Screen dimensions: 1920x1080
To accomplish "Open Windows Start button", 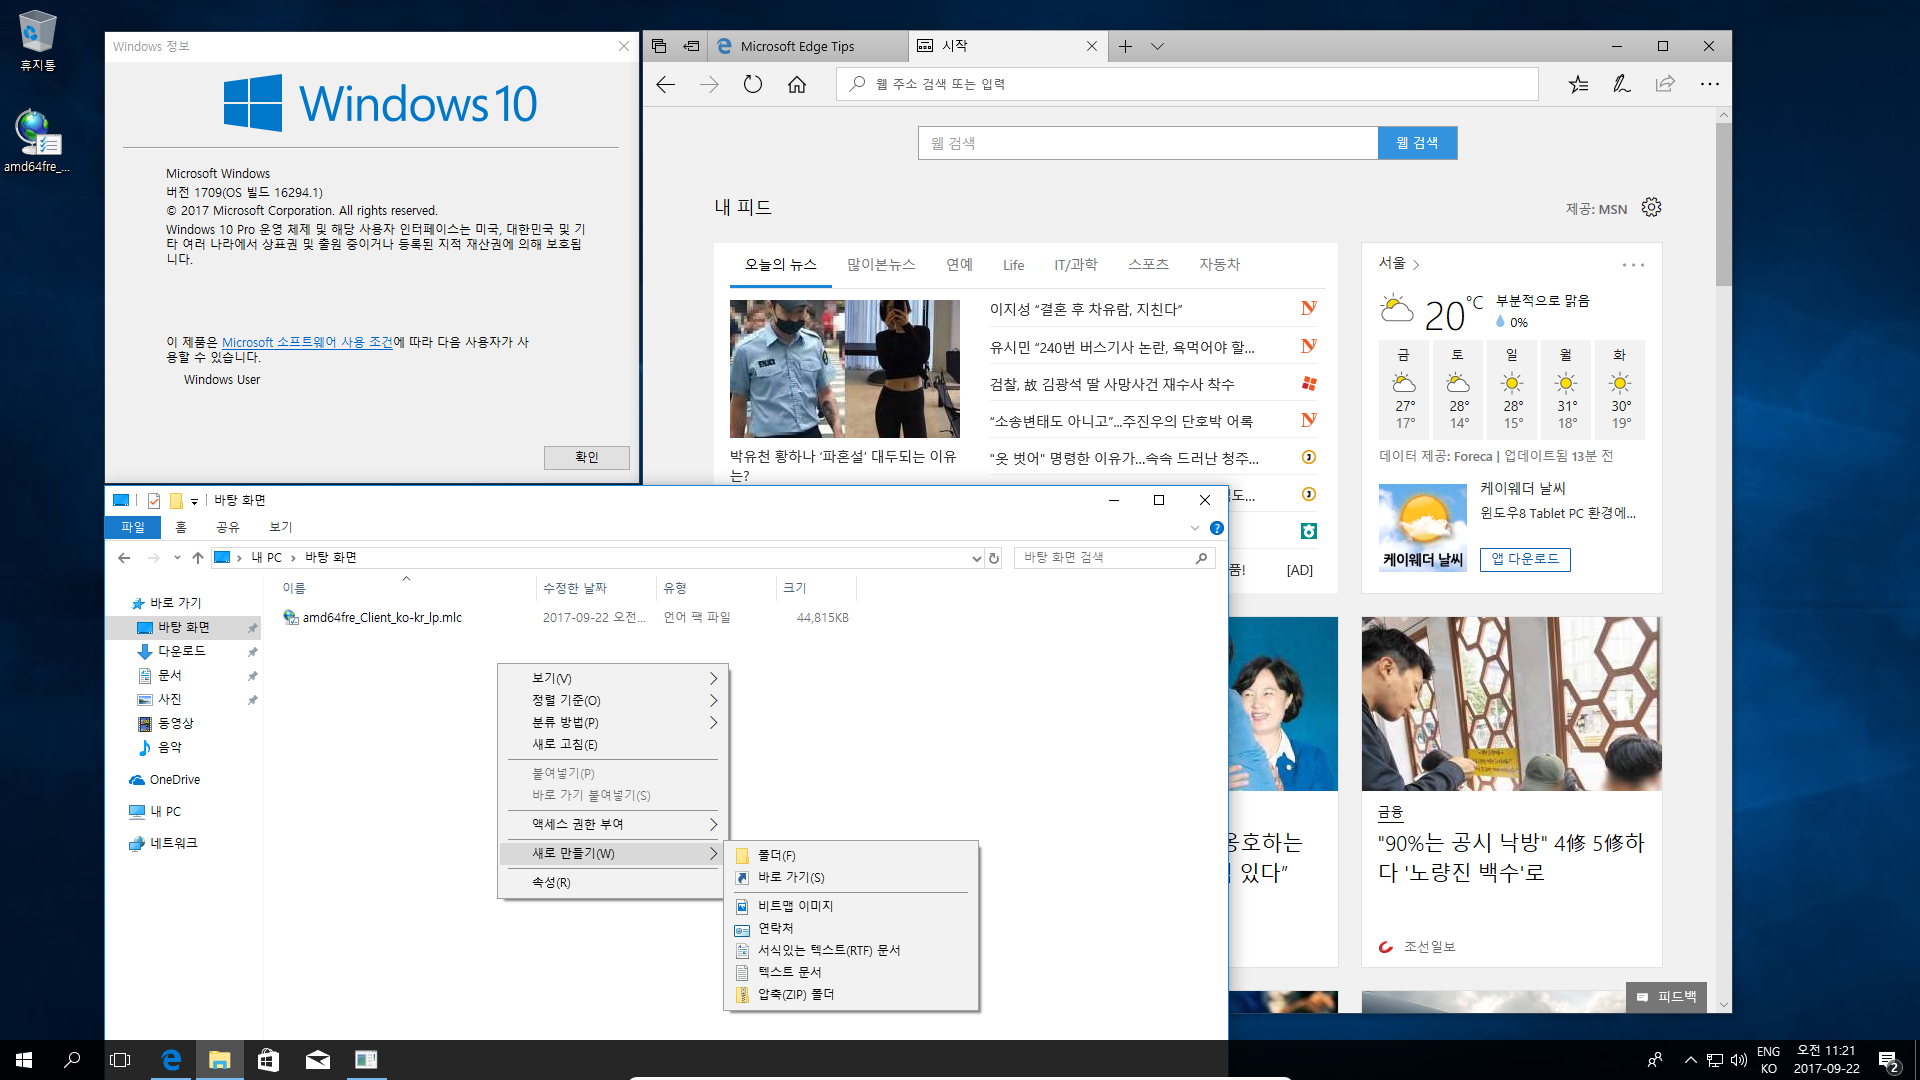I will (24, 1060).
